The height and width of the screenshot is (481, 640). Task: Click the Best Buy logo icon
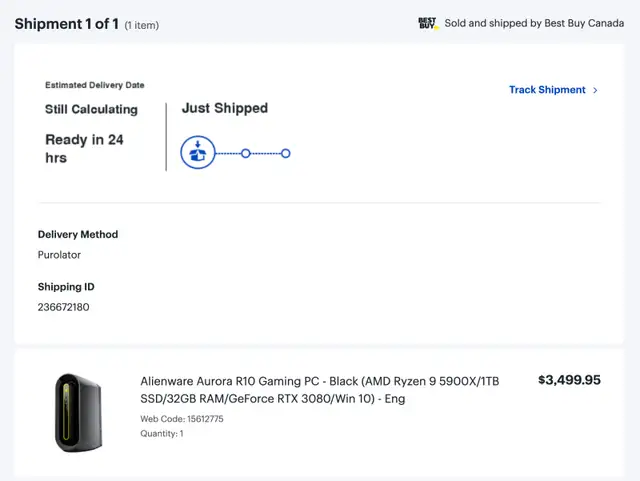[428, 23]
